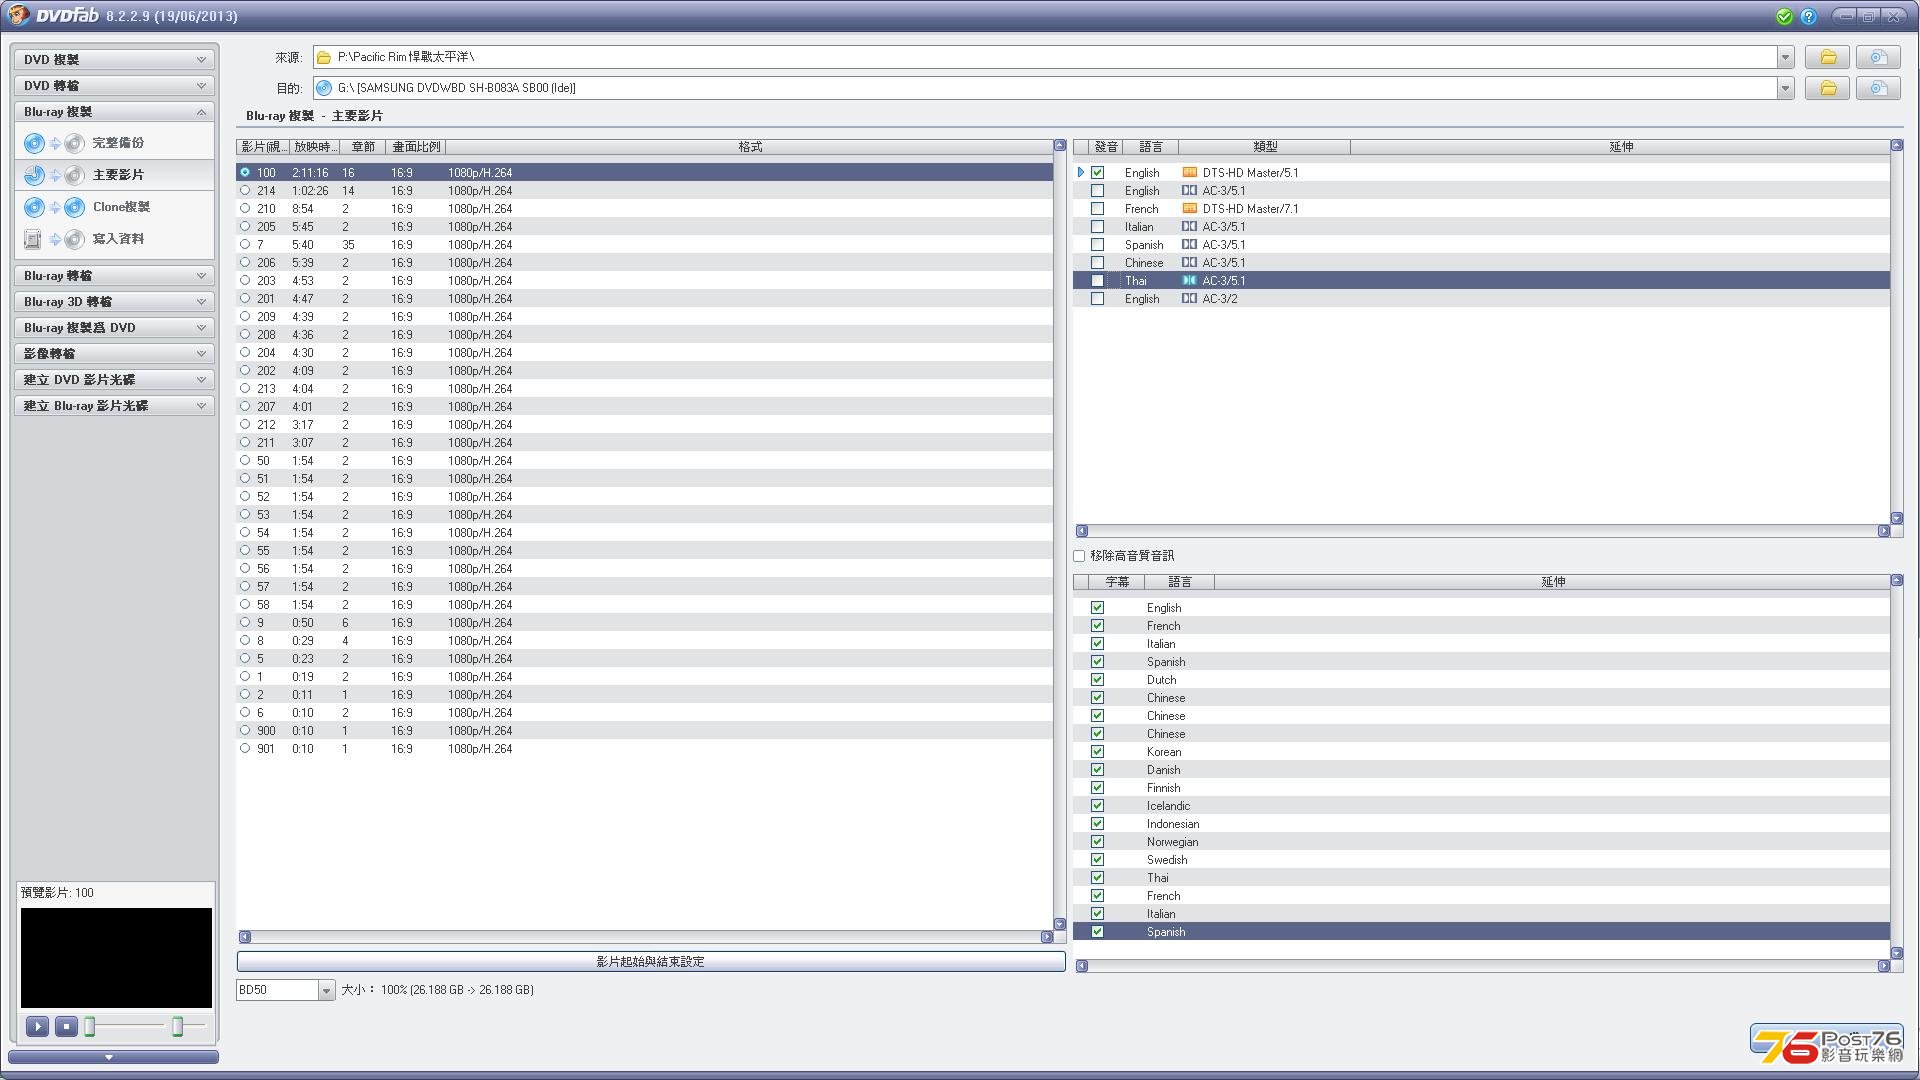Screen dimensions: 1920x1080
Task: Open the BD50 output size dropdown
Action: [325, 990]
